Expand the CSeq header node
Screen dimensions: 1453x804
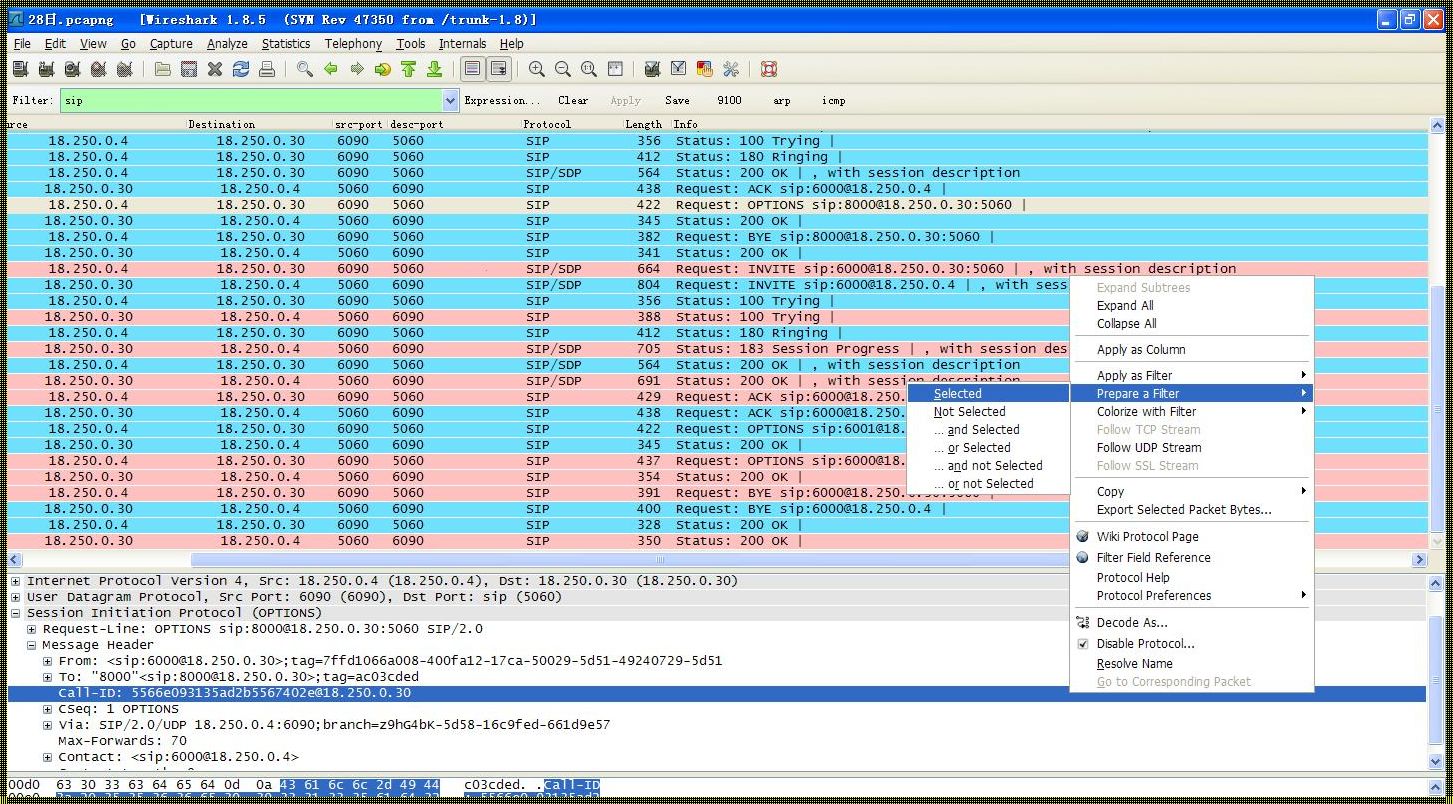[48, 709]
